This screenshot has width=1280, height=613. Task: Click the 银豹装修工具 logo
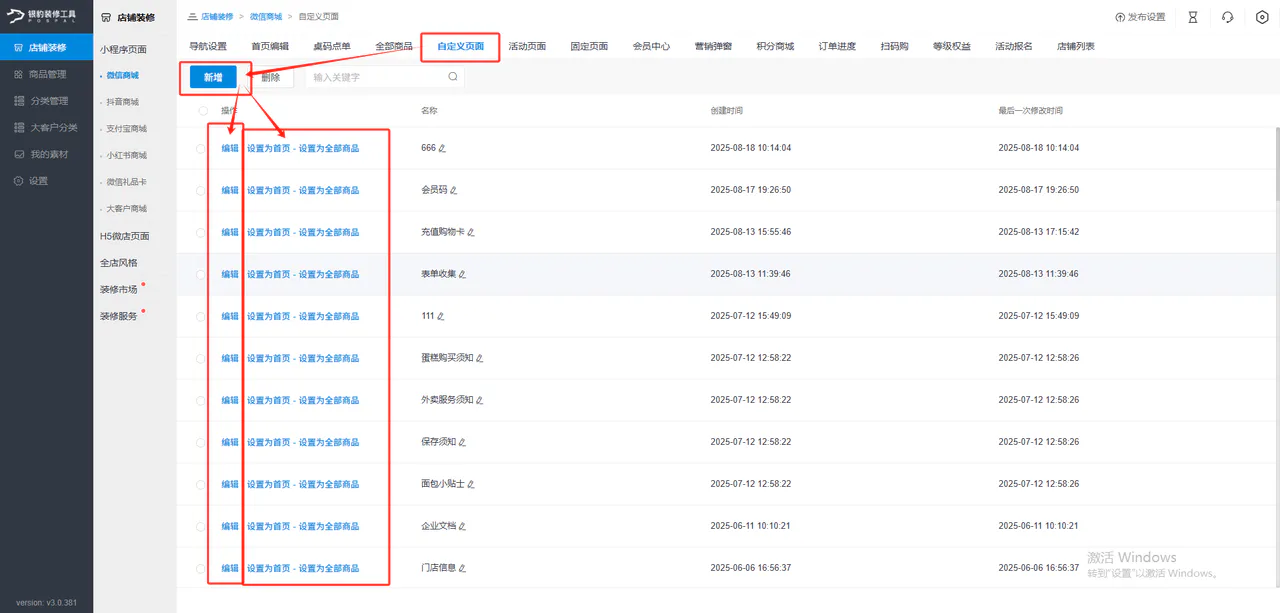point(40,17)
